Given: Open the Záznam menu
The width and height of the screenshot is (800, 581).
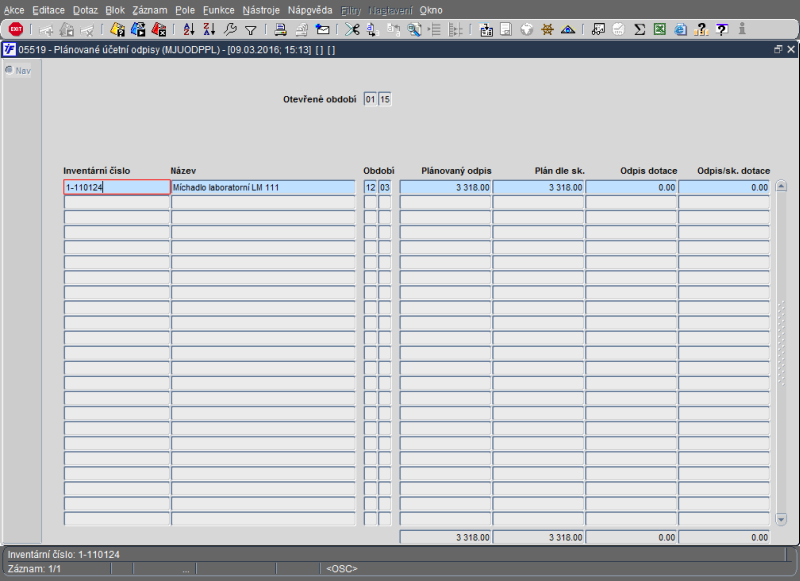Looking at the screenshot, I should (x=149, y=10).
